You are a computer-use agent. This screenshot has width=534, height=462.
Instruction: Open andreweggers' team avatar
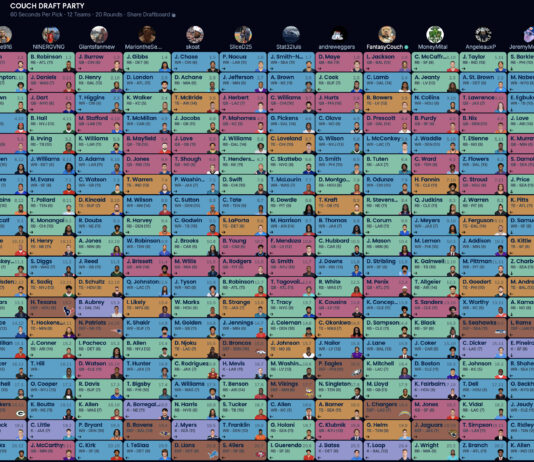pyautogui.click(x=339, y=35)
